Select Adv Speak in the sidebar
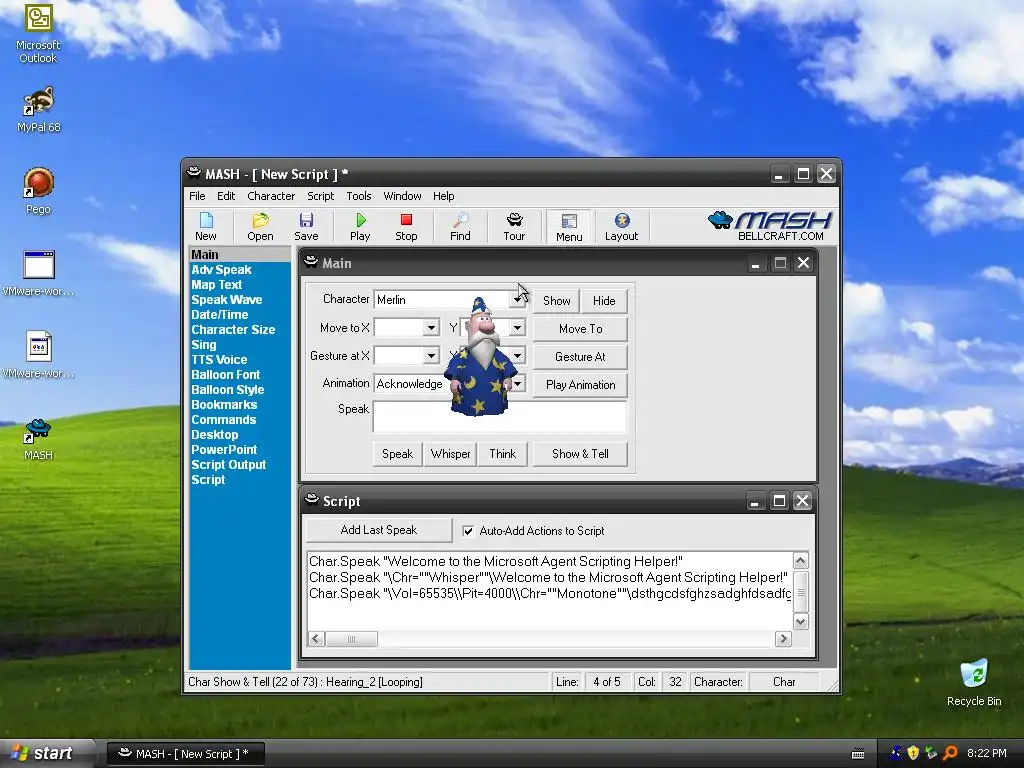 point(221,270)
